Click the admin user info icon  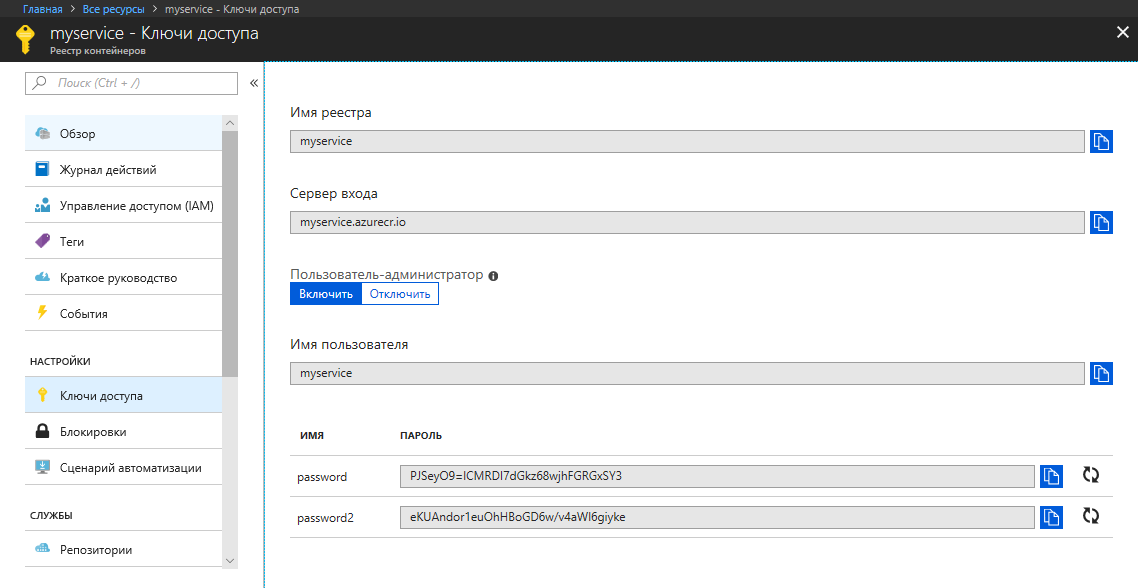coord(493,275)
